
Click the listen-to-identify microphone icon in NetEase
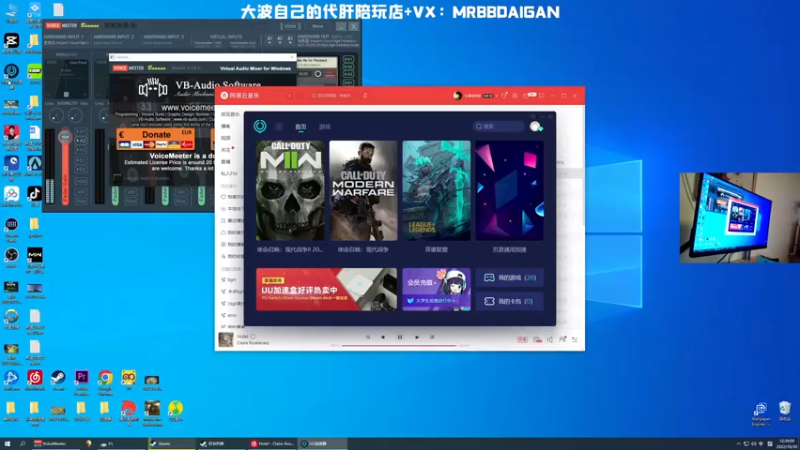coord(365,95)
